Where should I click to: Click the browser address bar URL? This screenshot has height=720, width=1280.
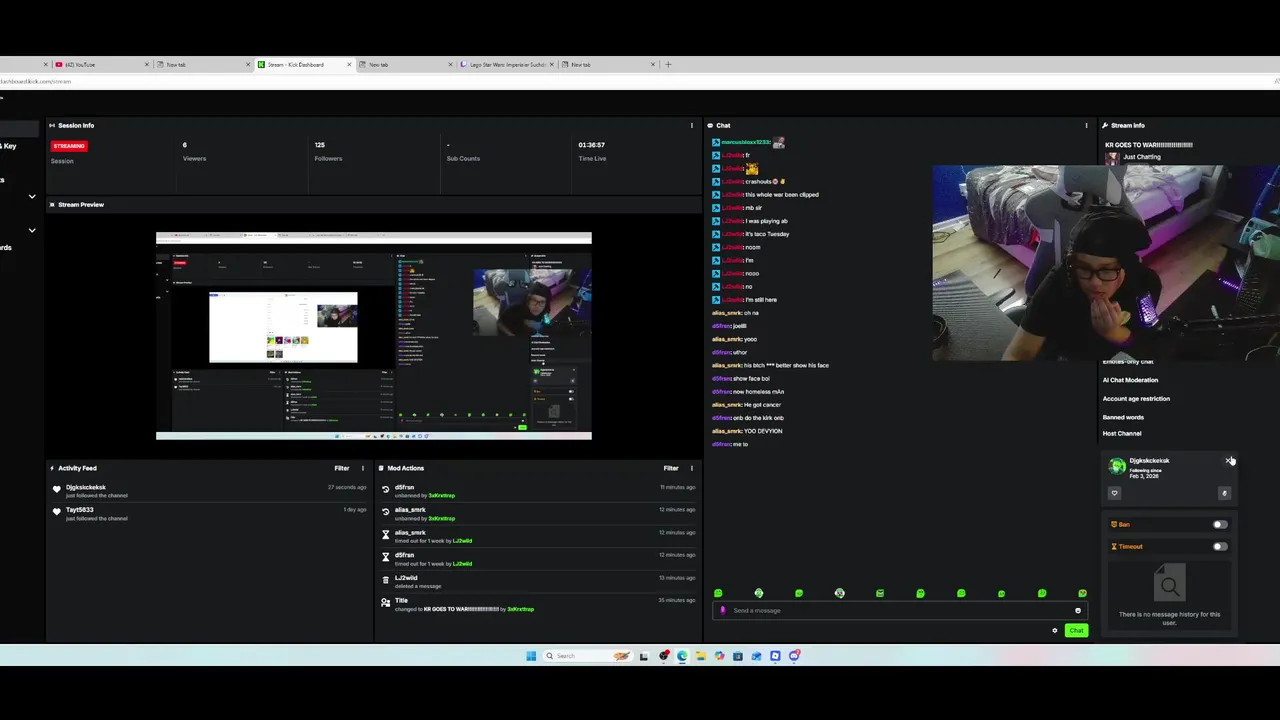pyautogui.click(x=34, y=81)
